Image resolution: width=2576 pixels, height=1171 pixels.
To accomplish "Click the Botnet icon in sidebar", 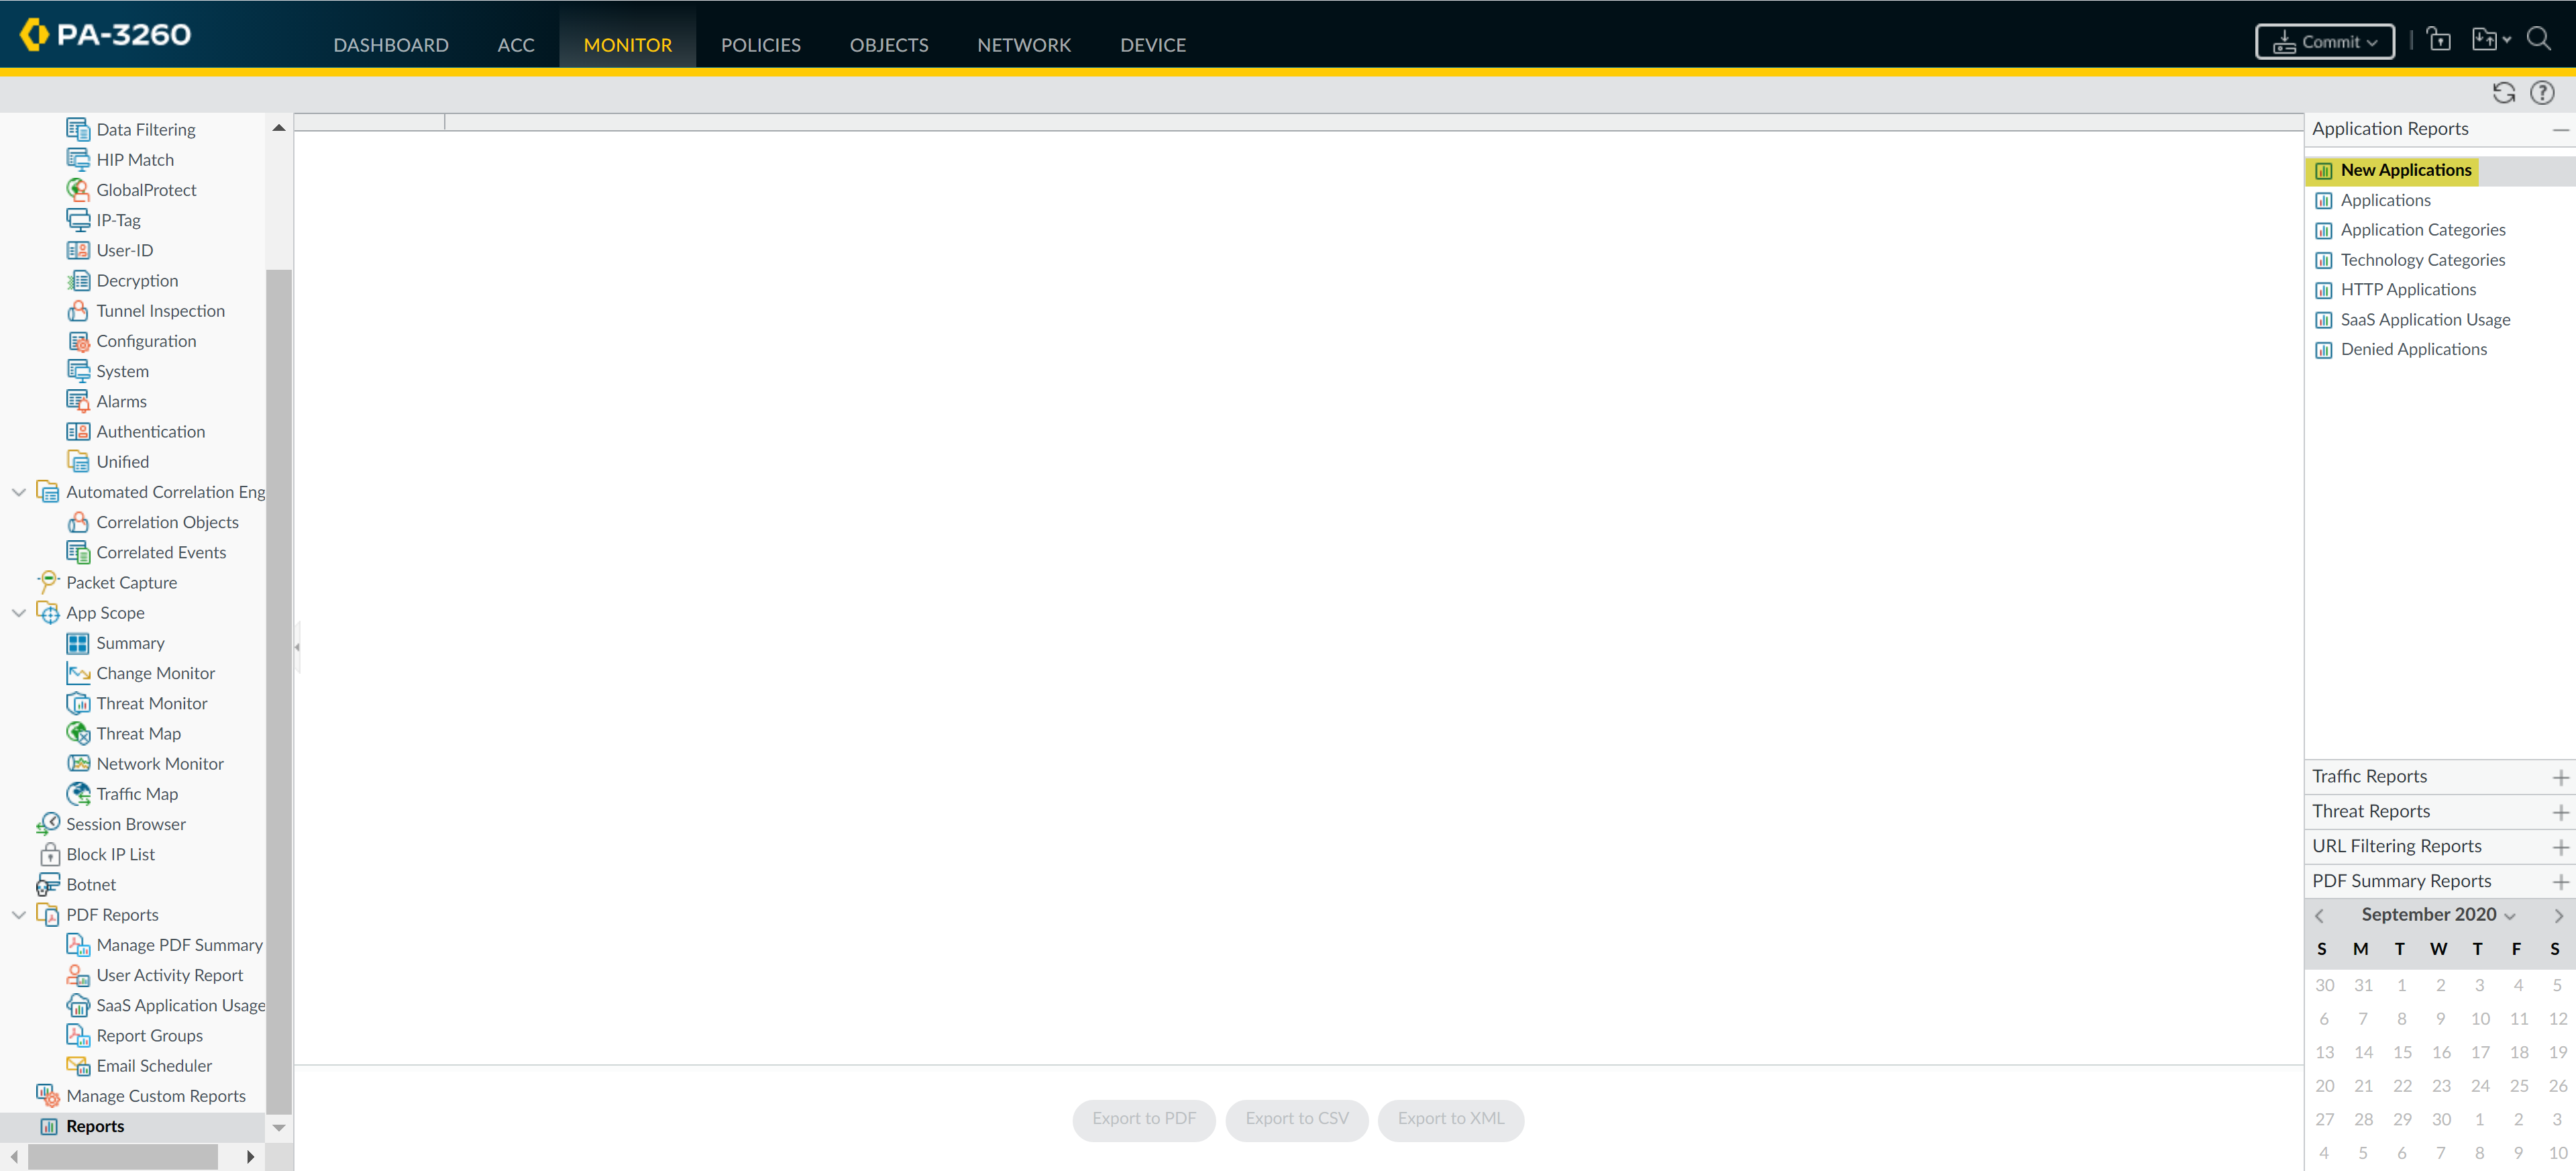I will [48, 884].
